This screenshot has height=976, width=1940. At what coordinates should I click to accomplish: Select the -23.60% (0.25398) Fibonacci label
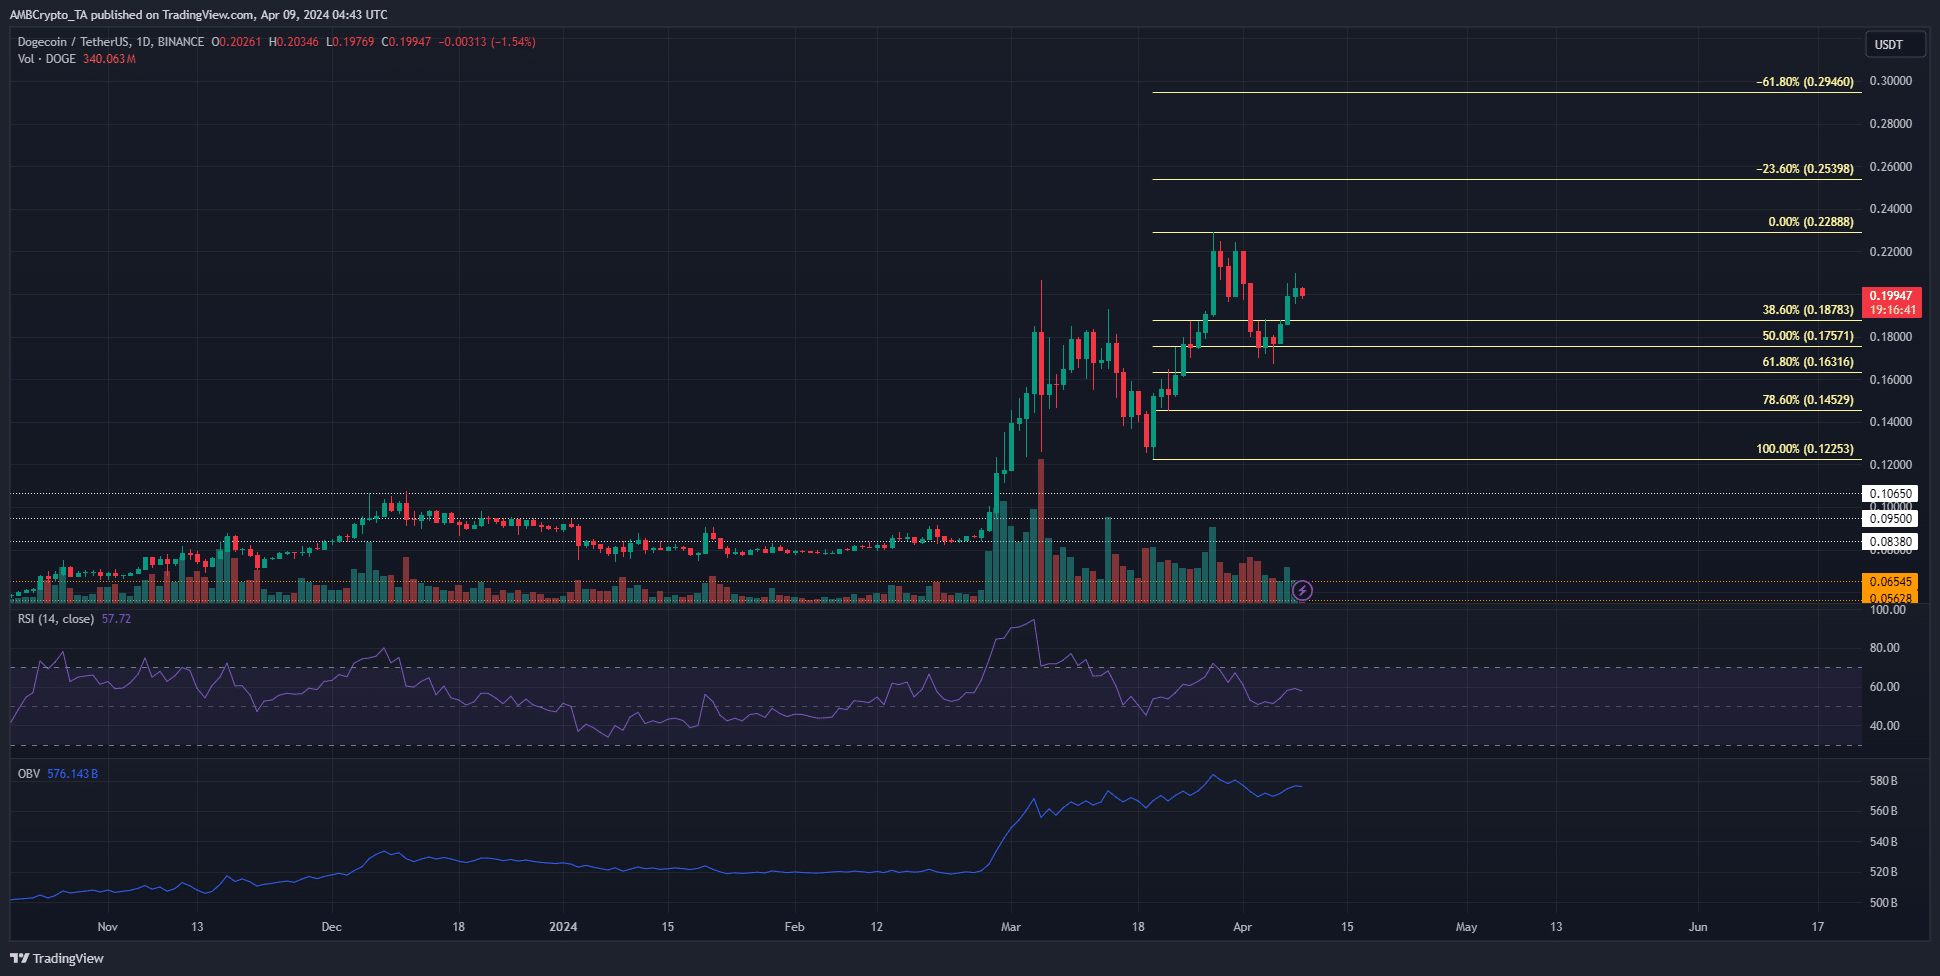1805,169
